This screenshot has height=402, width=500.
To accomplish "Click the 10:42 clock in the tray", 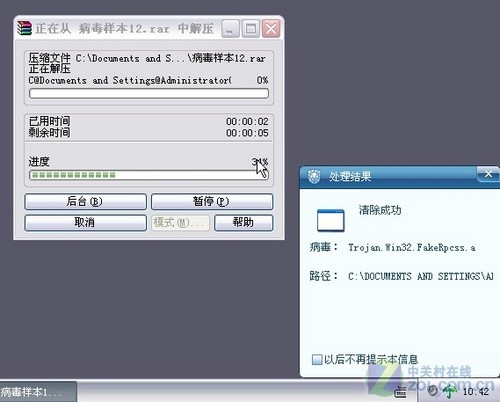I will point(476,392).
